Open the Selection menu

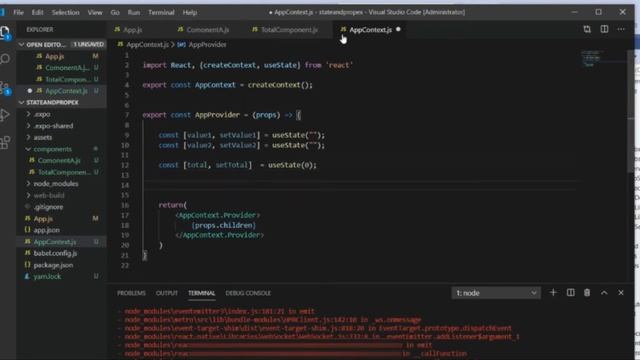click(65, 12)
